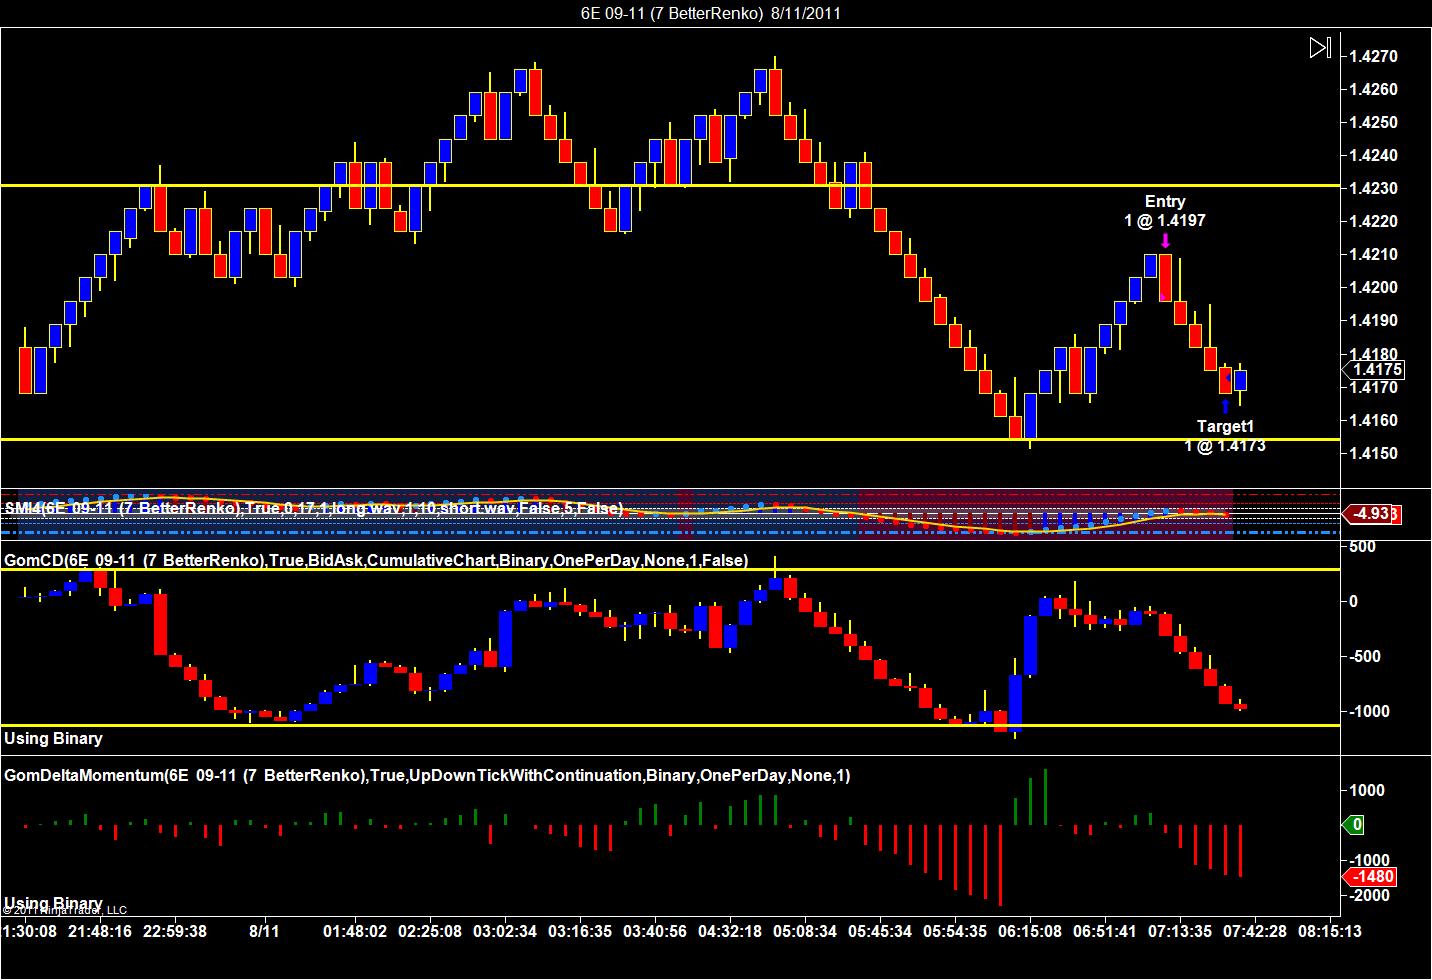Click the 02:25:08 time axis label
Screen dimensions: 1432x980
pos(429,931)
